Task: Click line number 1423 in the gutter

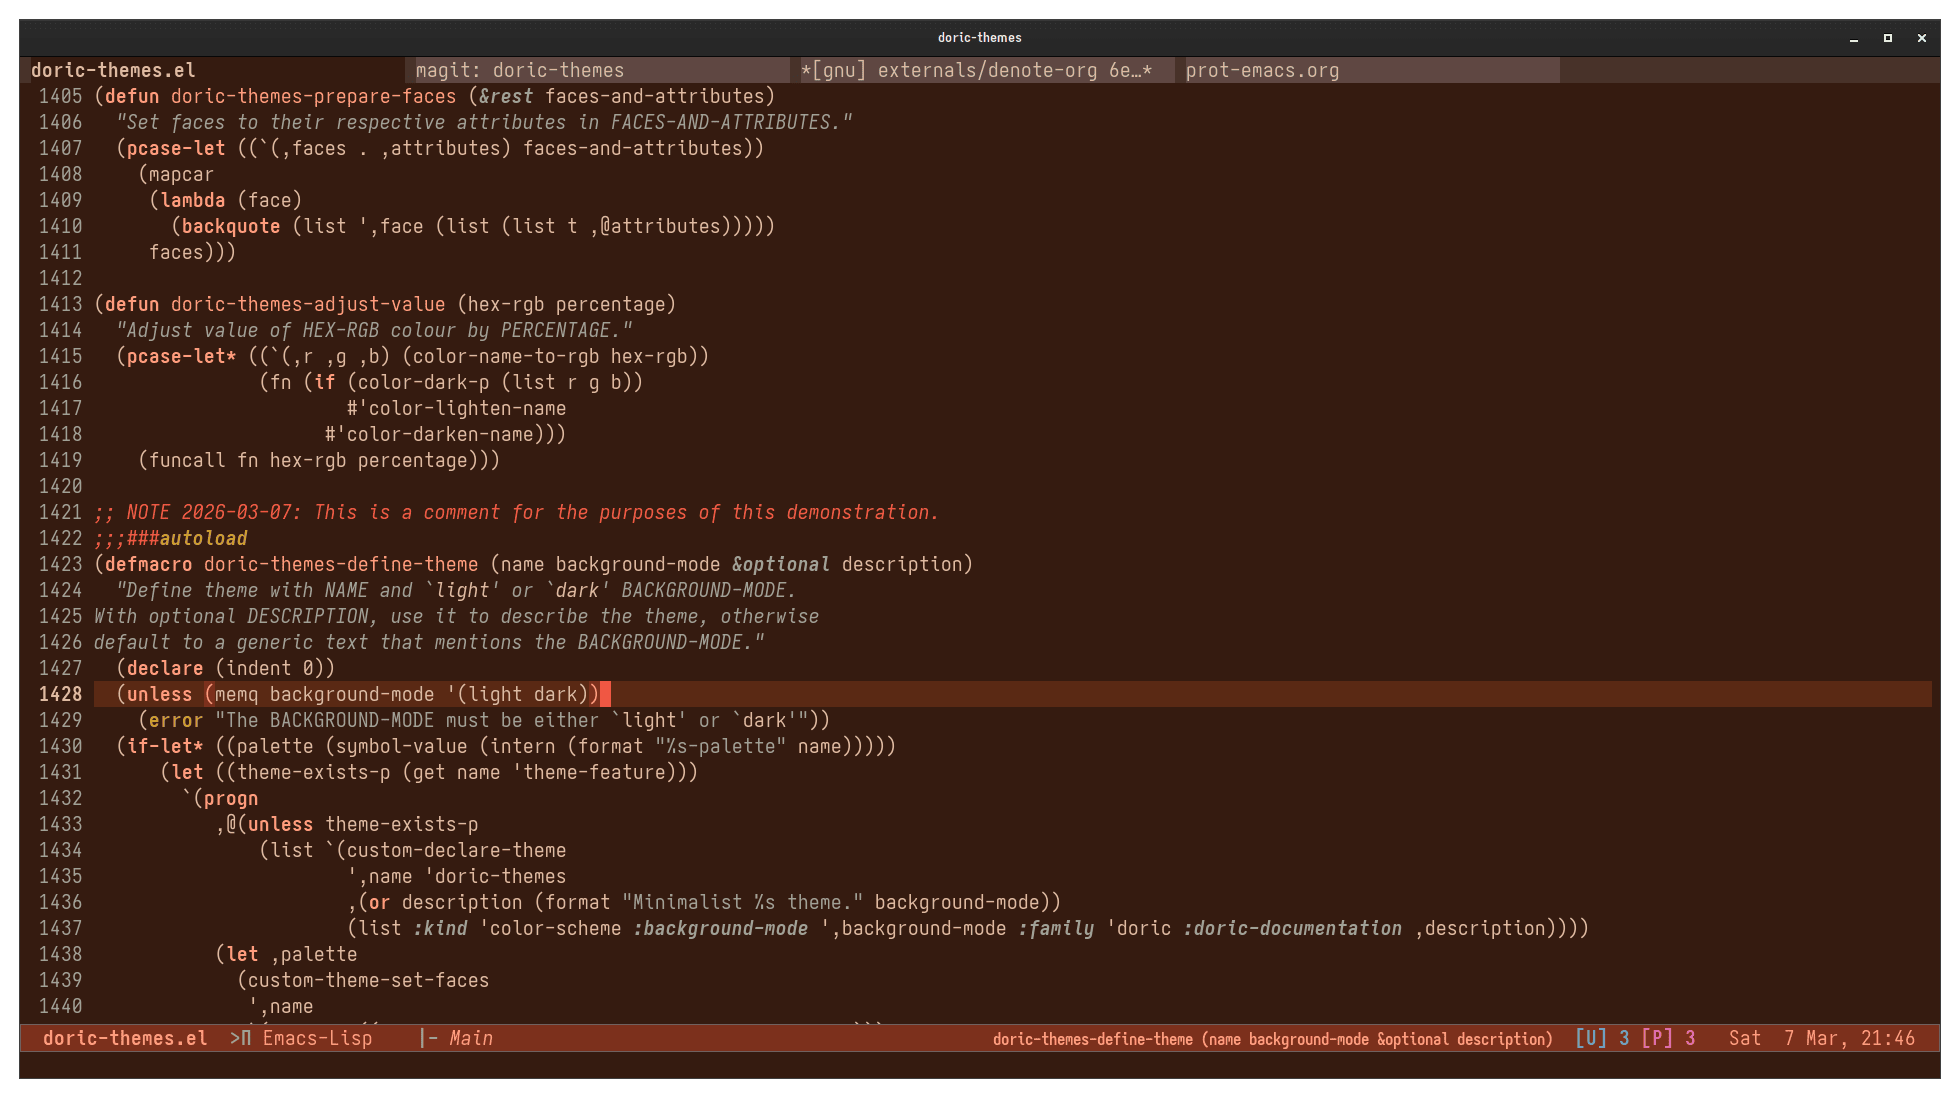Action: pyautogui.click(x=60, y=564)
